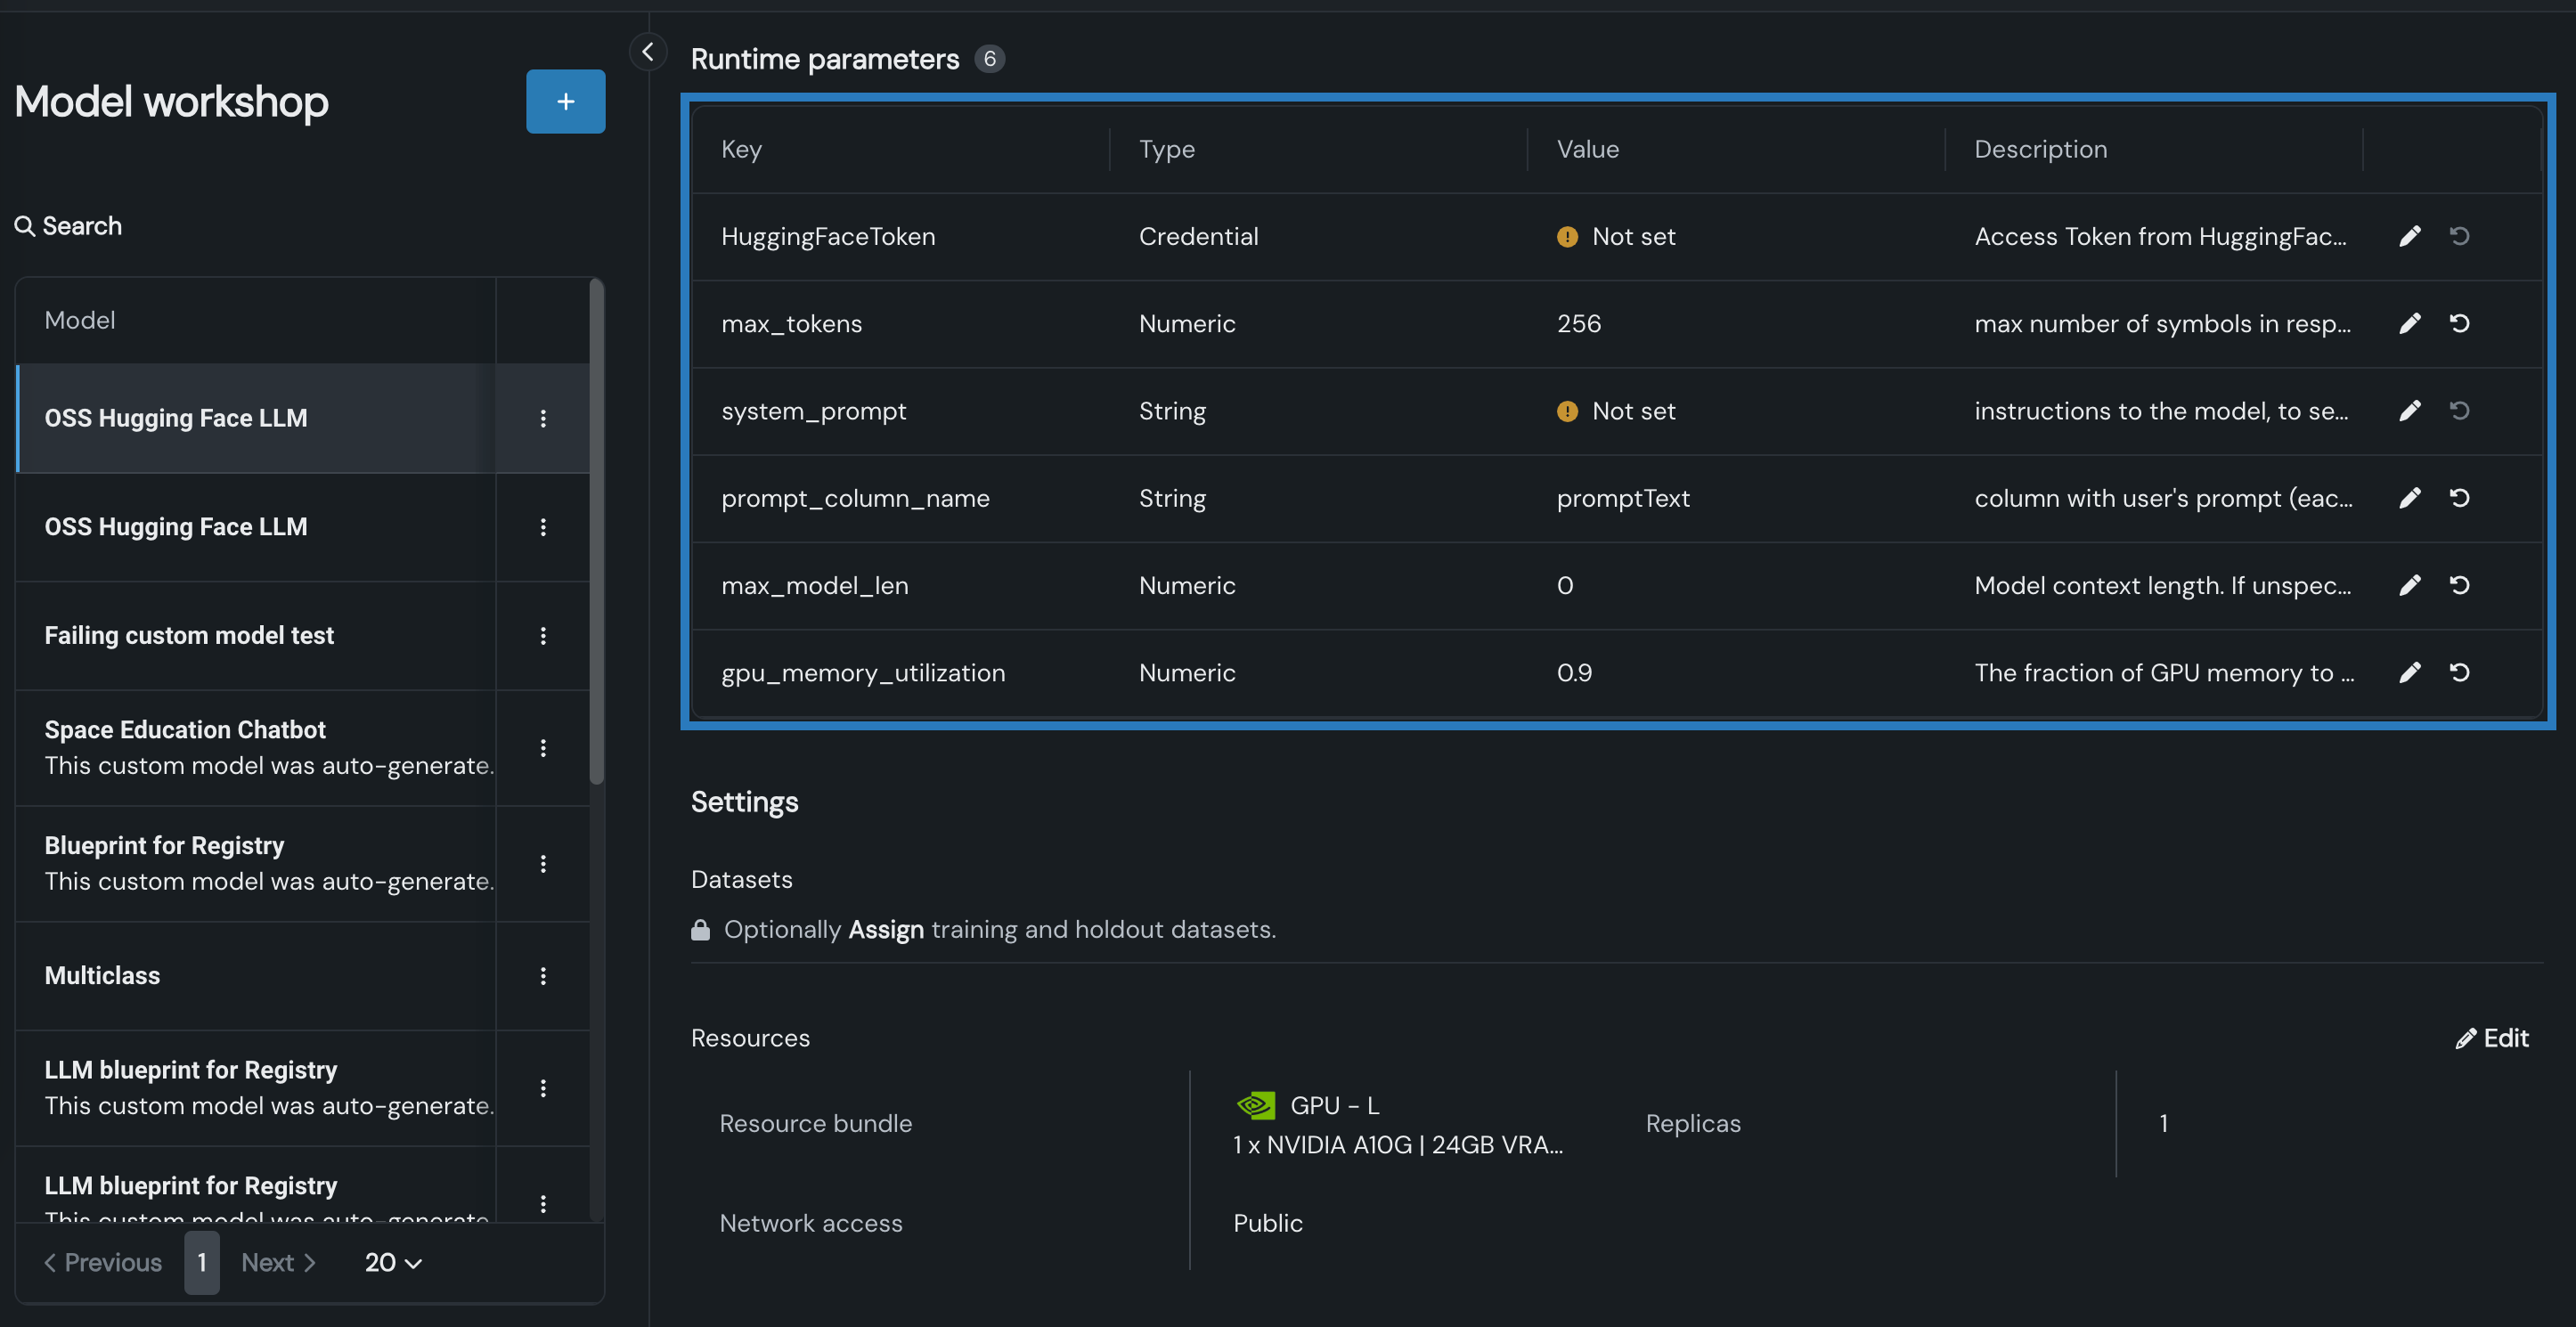
Task: Click the model list scrollbar
Action: click(597, 532)
